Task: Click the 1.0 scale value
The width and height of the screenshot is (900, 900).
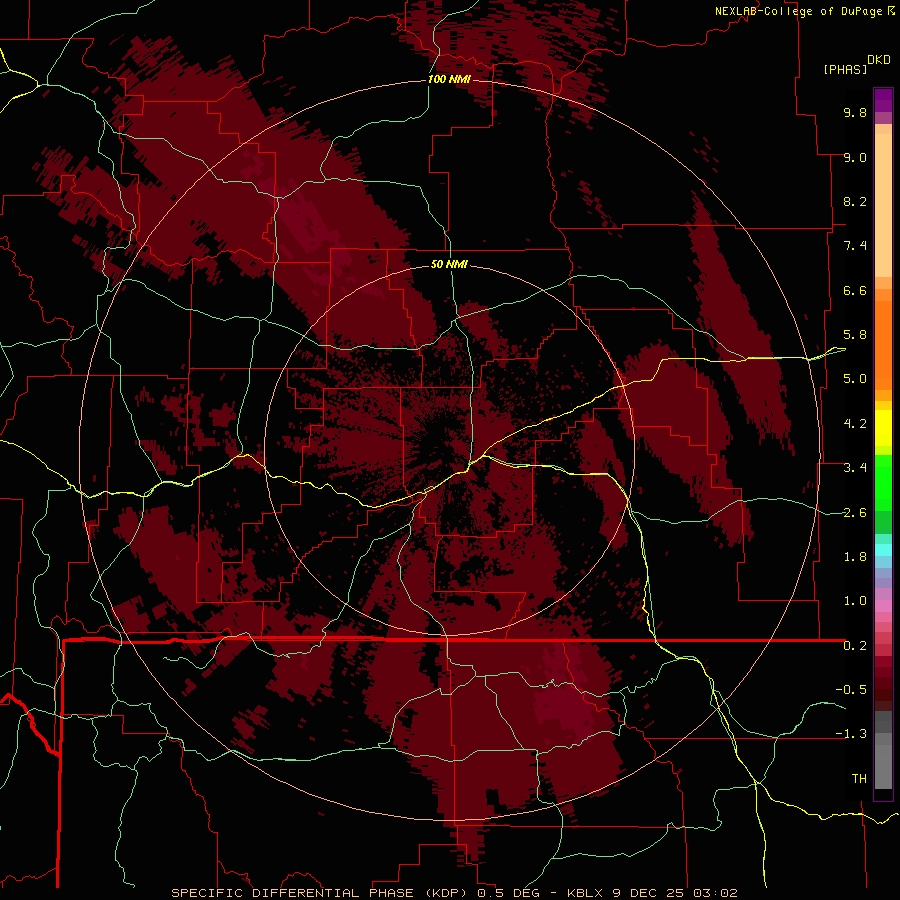Action: (x=855, y=600)
